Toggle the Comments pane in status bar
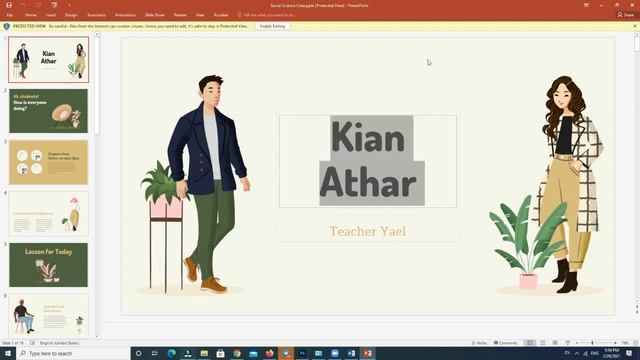The image size is (640, 360). pos(505,343)
